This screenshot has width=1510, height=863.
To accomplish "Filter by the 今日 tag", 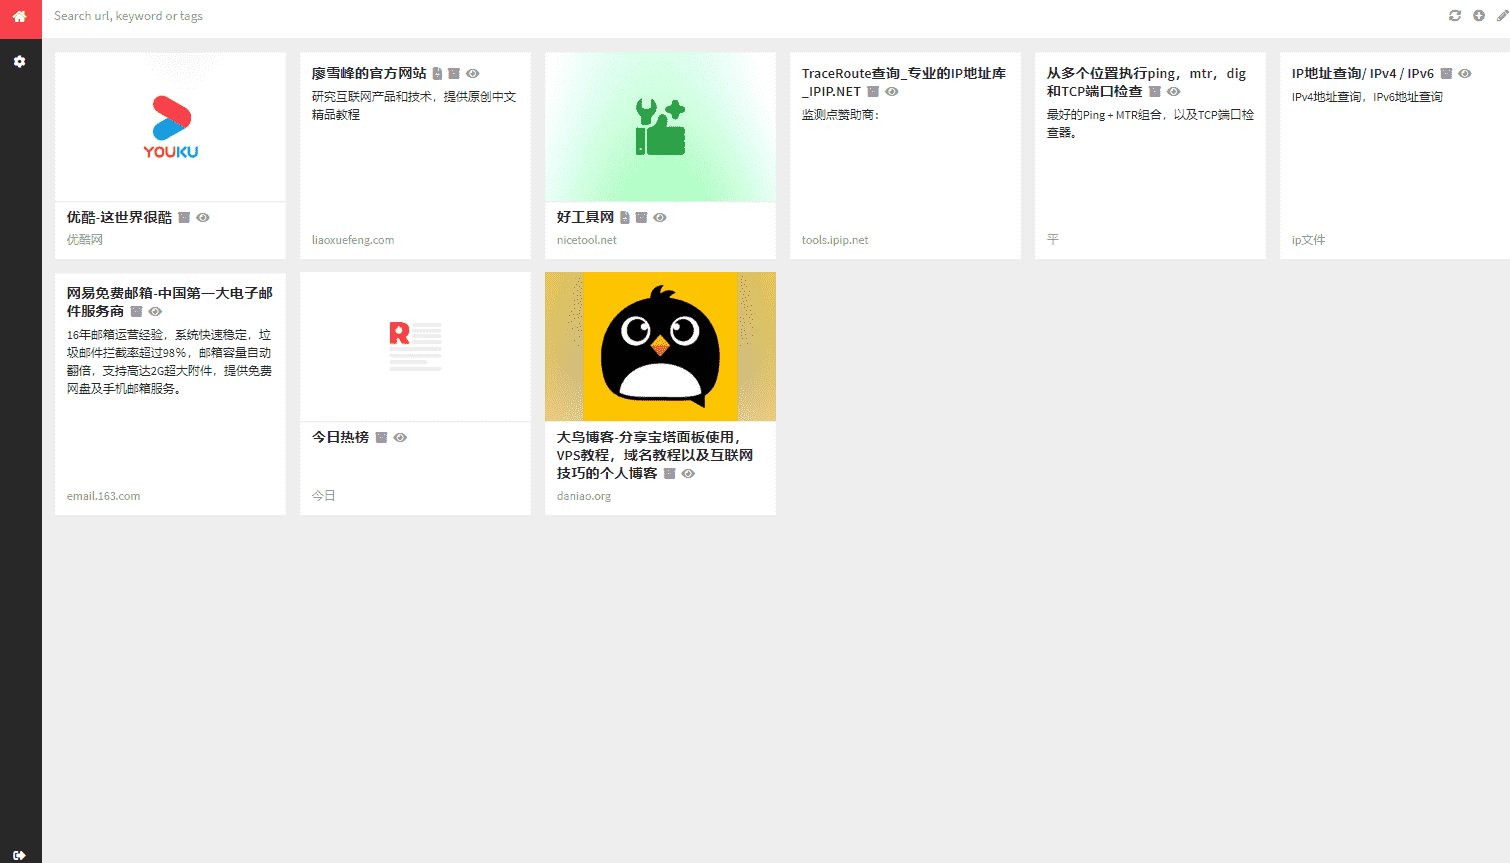I will 323,496.
